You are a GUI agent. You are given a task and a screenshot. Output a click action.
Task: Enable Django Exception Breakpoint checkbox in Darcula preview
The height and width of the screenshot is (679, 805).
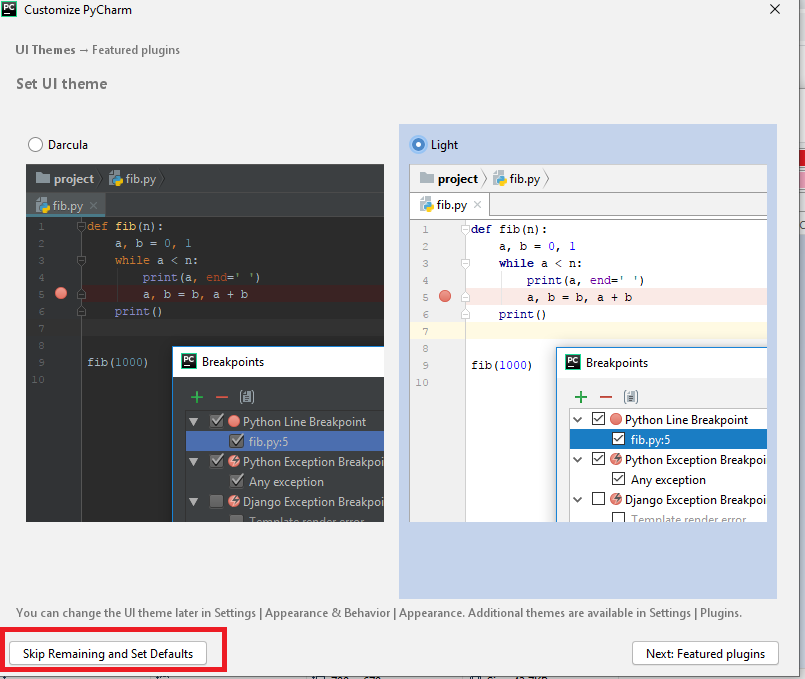(217, 501)
